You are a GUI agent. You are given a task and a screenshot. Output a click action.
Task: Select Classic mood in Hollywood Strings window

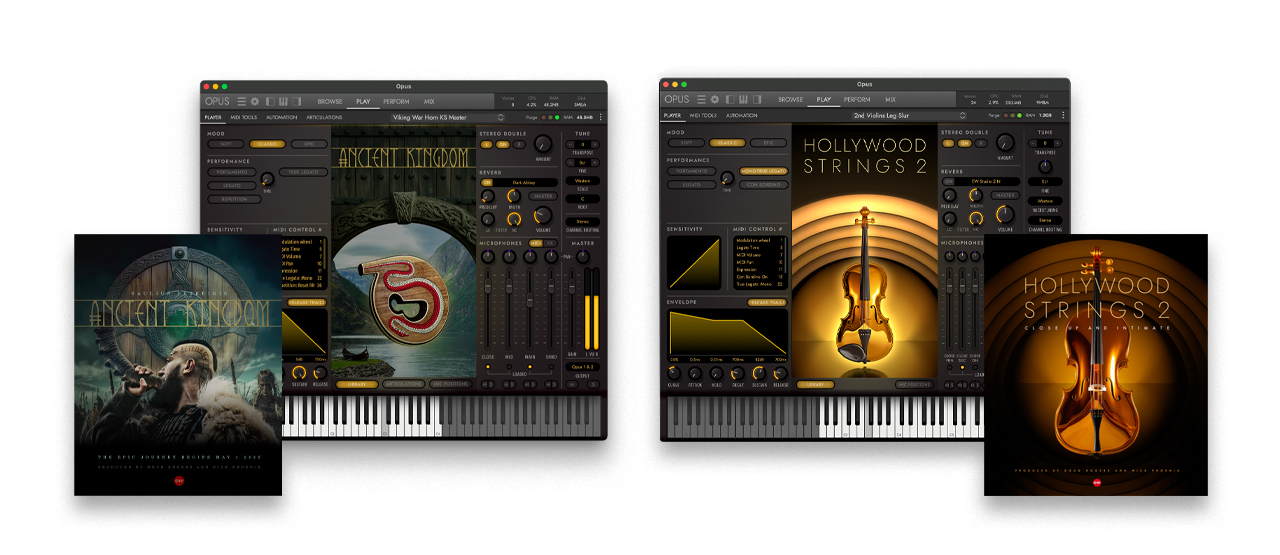point(727,143)
